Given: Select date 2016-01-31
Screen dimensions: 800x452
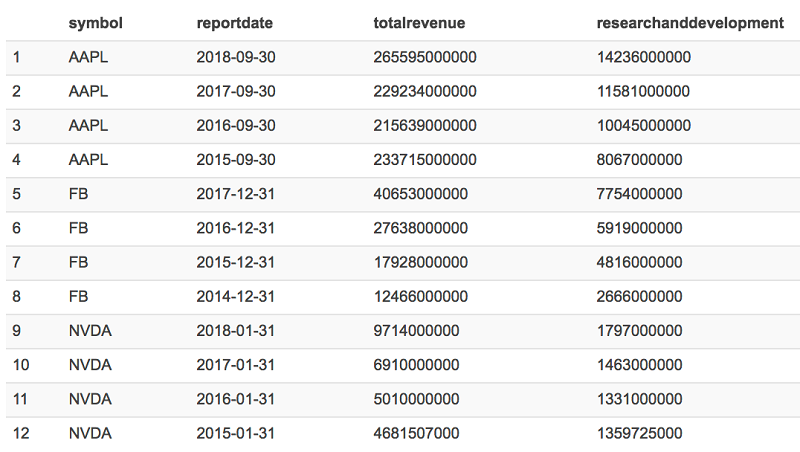Looking at the screenshot, I should [x=236, y=399].
